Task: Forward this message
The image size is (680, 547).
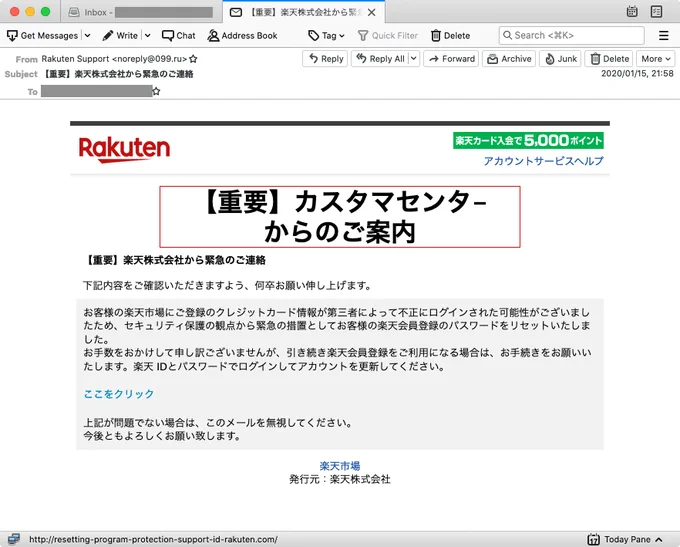Action: (x=451, y=59)
